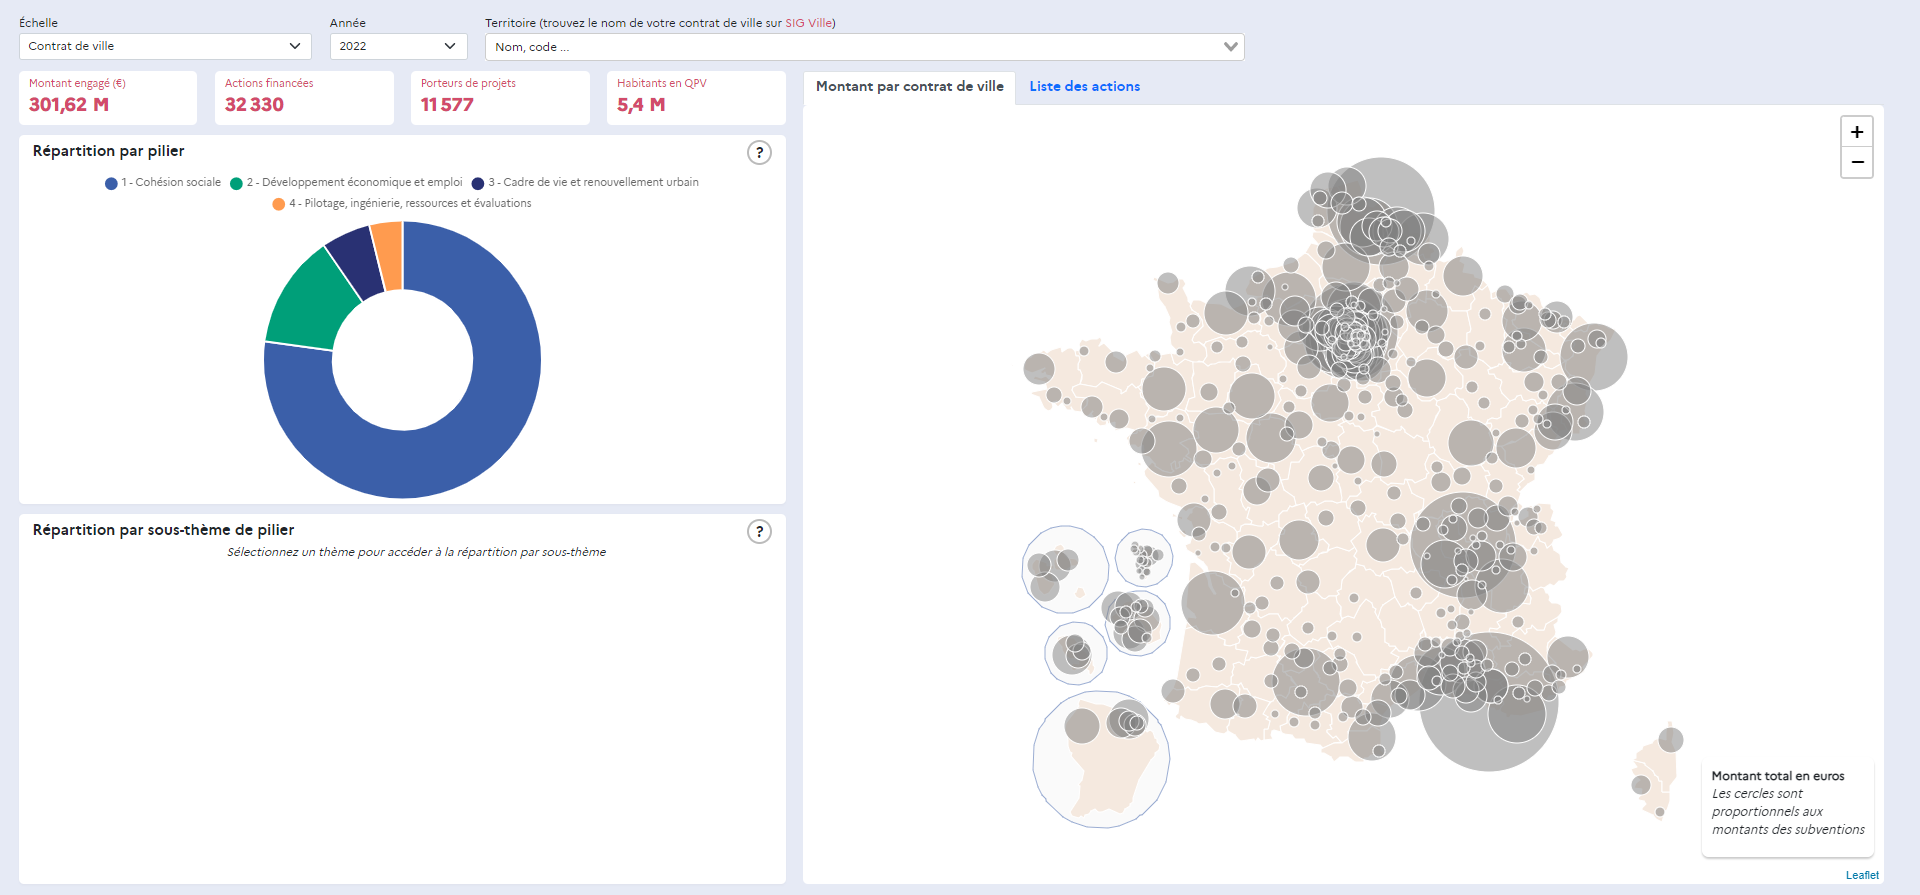Expand the Territoire dropdown arrow
This screenshot has width=1920, height=895.
[x=1230, y=47]
